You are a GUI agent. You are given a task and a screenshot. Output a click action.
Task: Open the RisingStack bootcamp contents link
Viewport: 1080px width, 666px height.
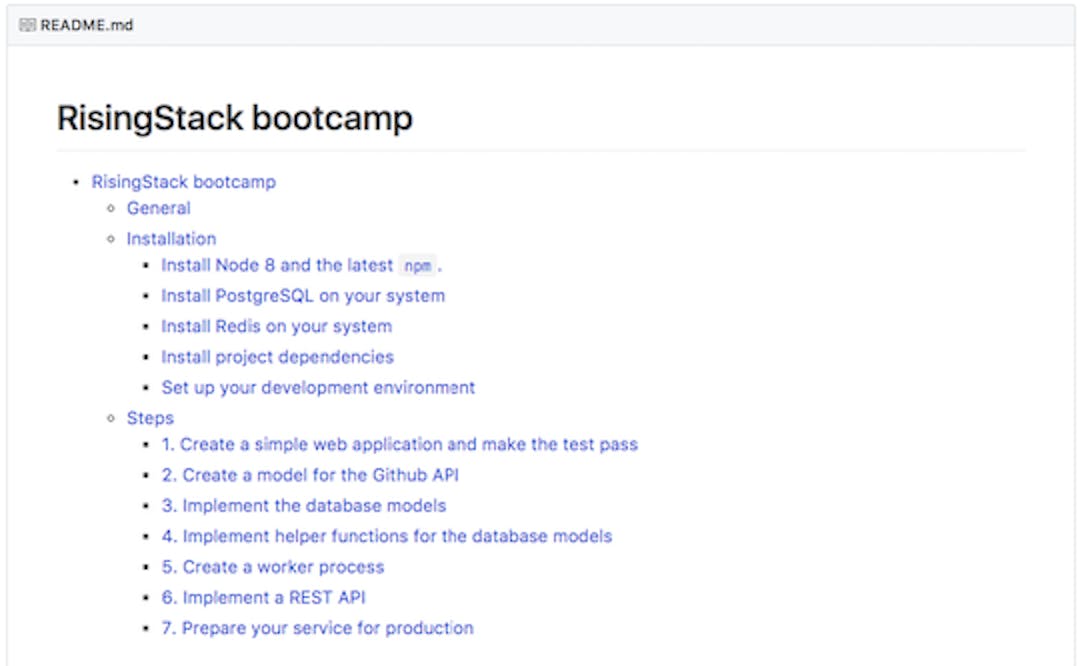coord(183,182)
